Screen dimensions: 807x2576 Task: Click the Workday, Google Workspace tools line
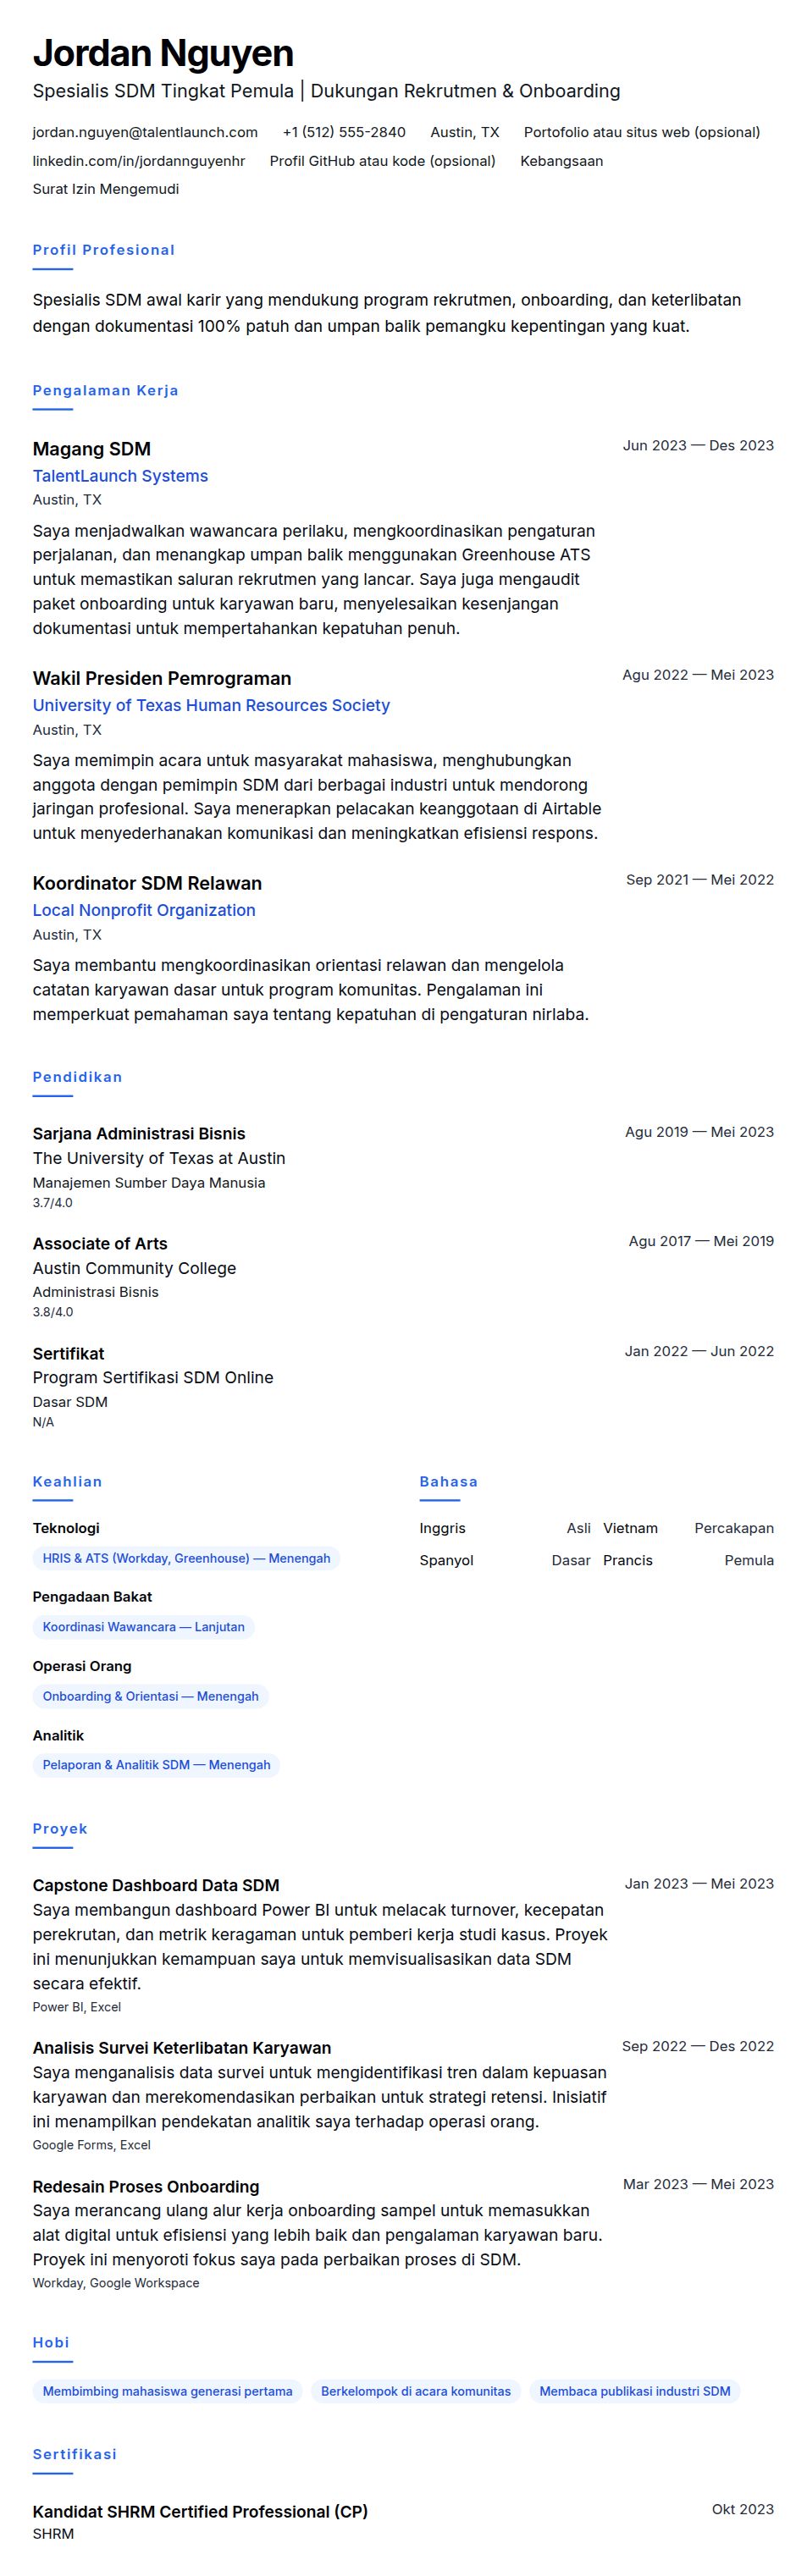point(116,2283)
